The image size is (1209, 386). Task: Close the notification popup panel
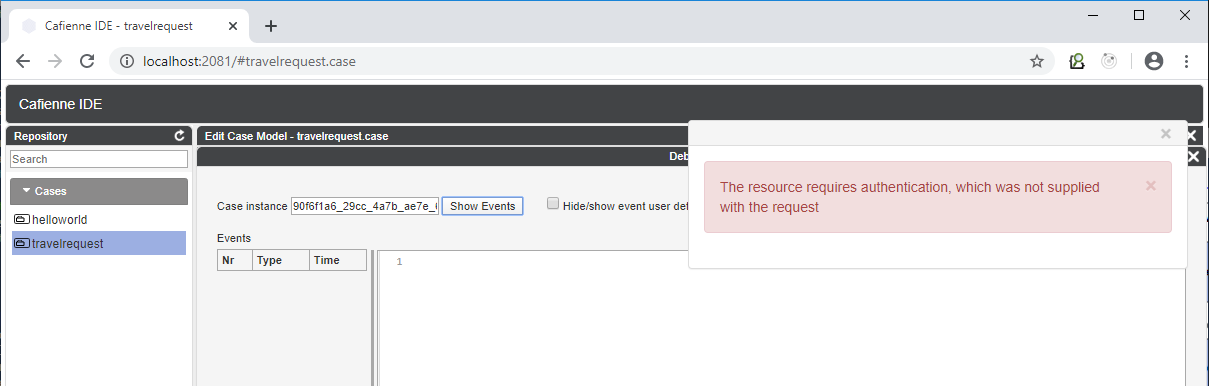tap(1165, 133)
